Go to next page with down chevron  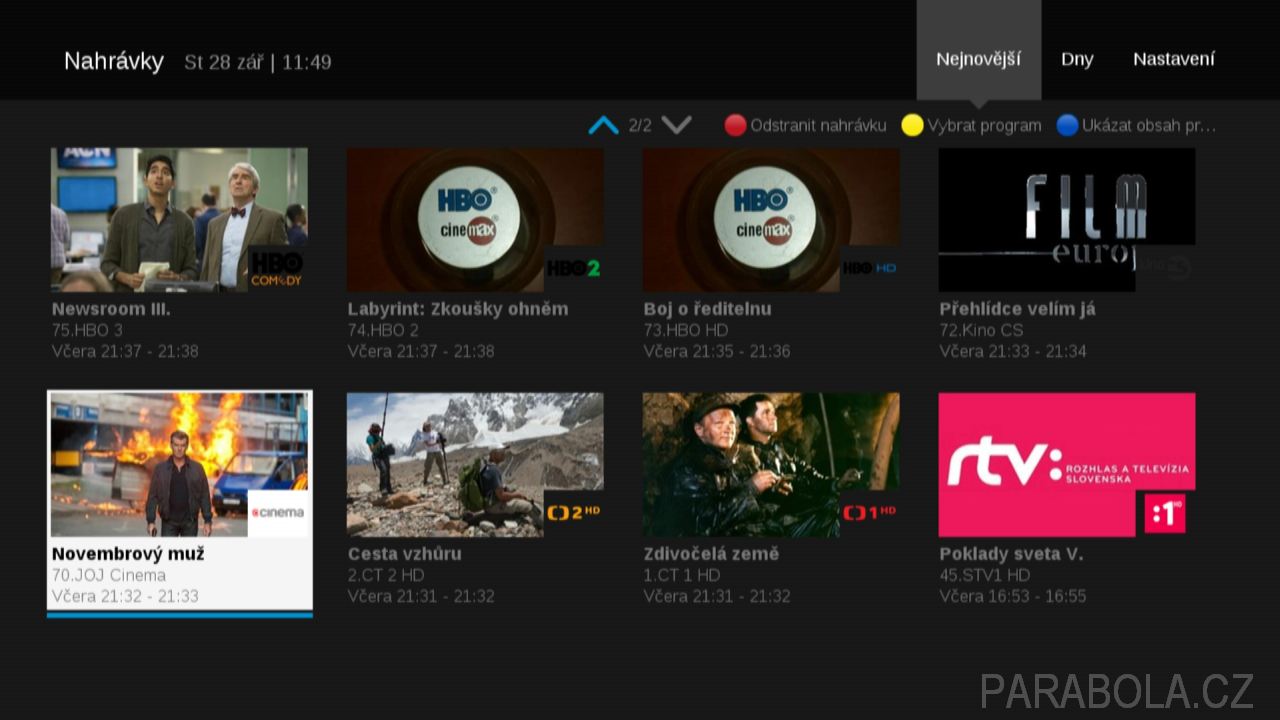677,125
